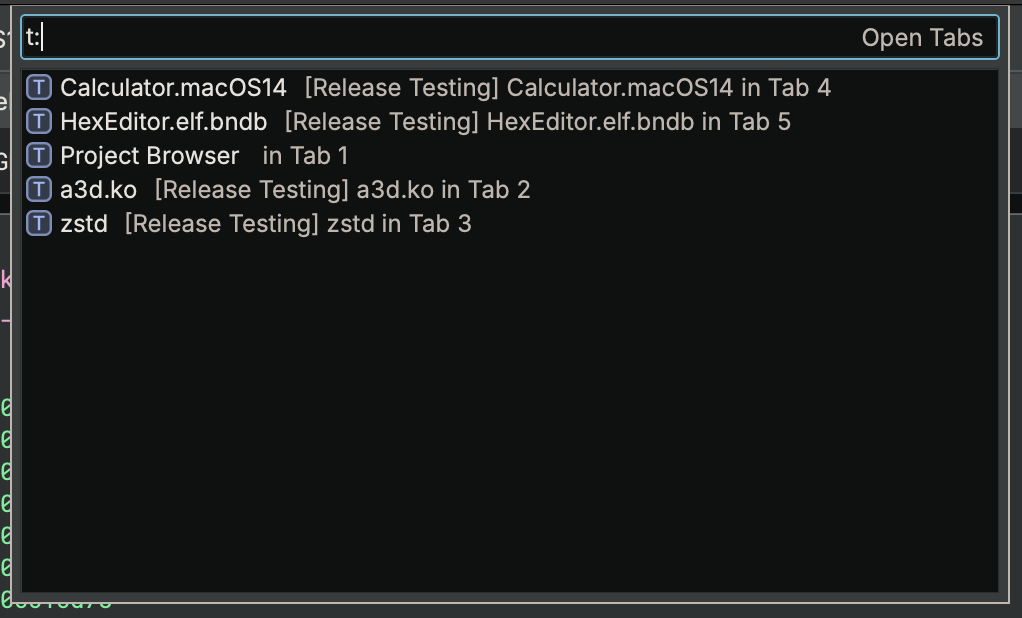Click the T icon beside Calculator.macOS14
The image size is (1022, 618).
(x=40, y=87)
